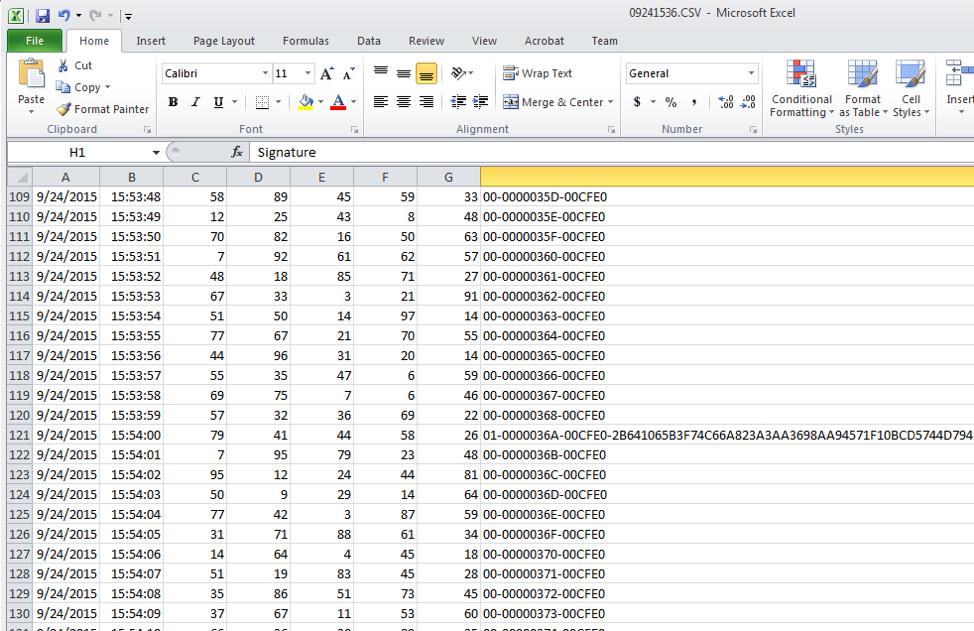Open the font size dropdown showing 11
This screenshot has width=974, height=631.
tap(307, 73)
